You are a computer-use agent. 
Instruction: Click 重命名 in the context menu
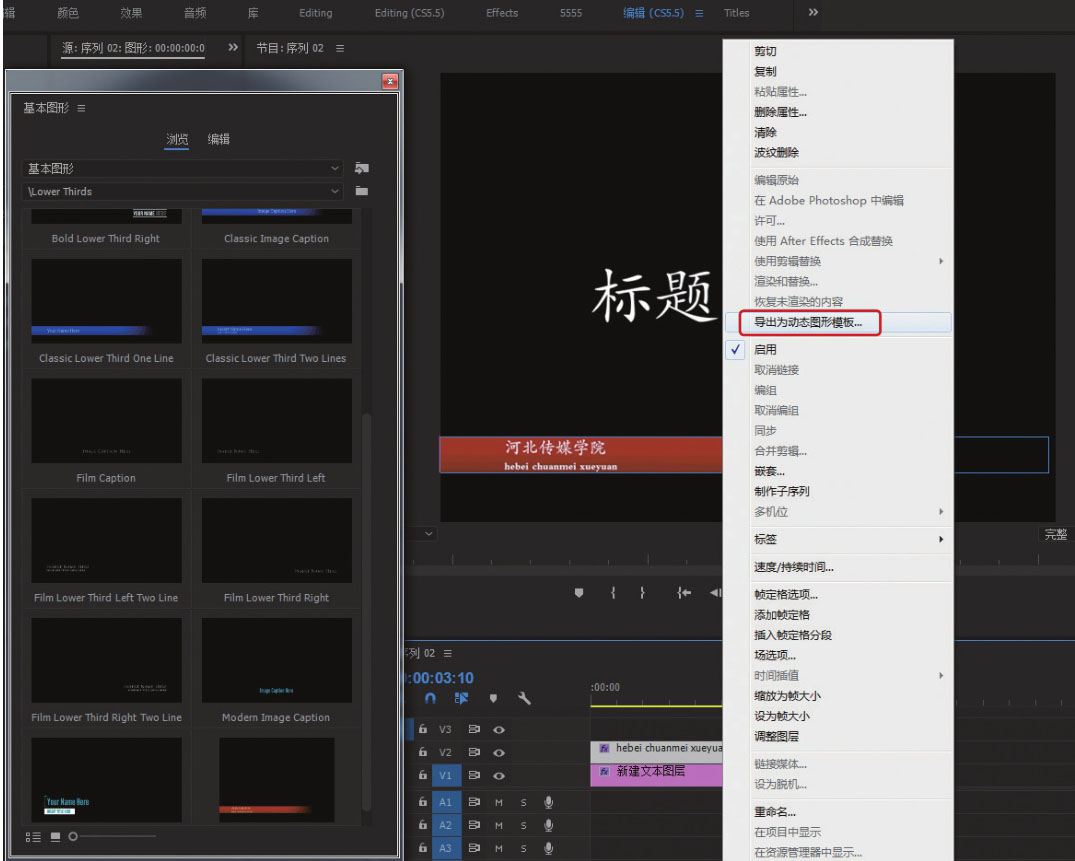click(774, 812)
